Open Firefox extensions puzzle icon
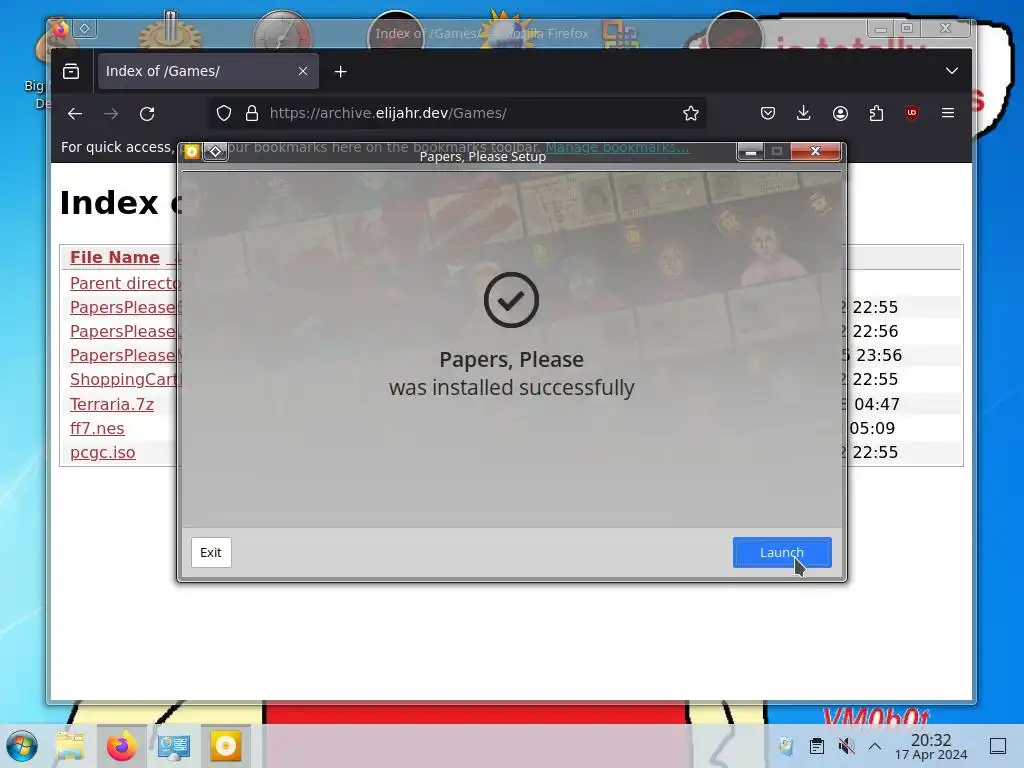 point(876,114)
